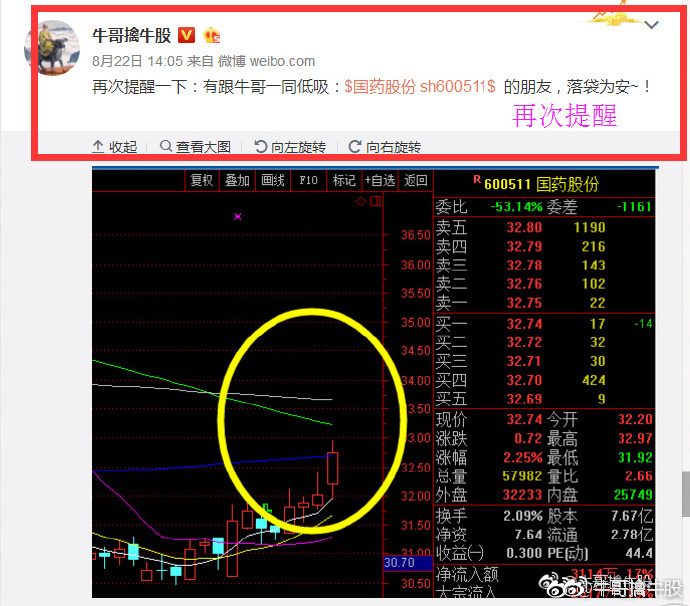The height and width of the screenshot is (606, 690).
Task: Click the orange V verified badge
Action: click(187, 35)
